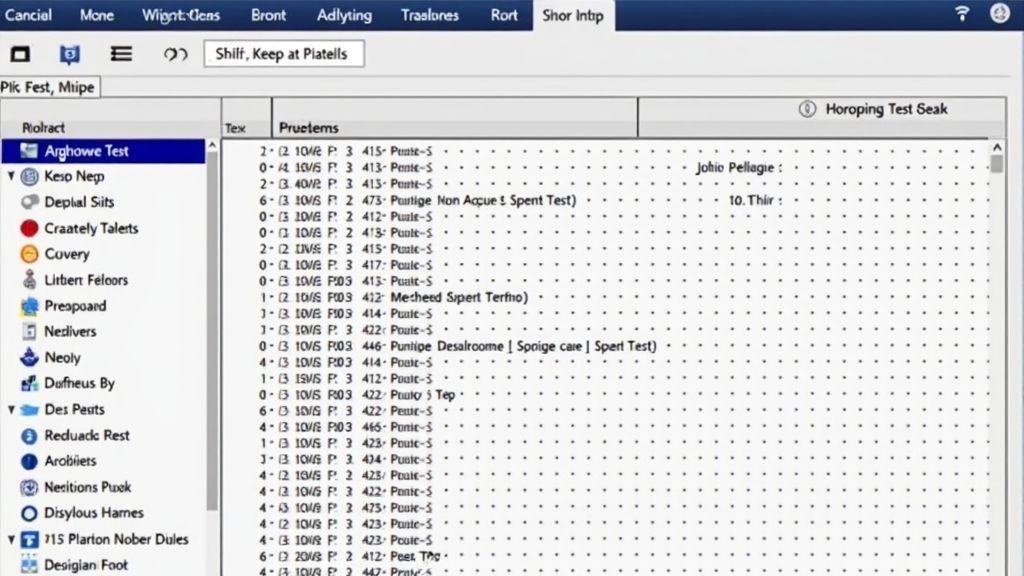Click the round globe icon at top right

(x=999, y=14)
